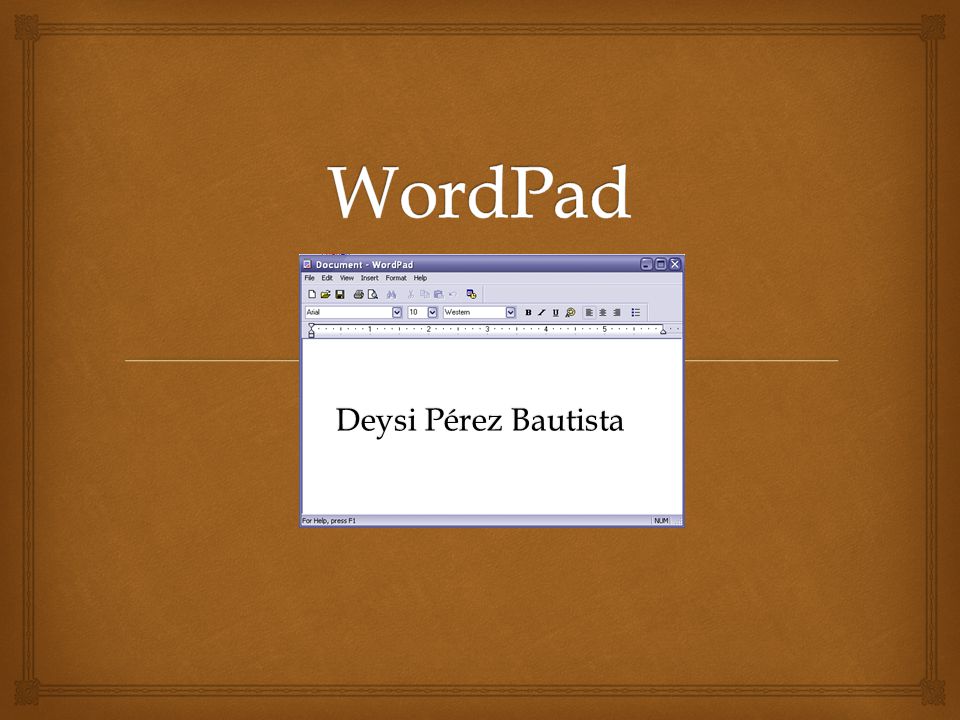960x720 pixels.
Task: Open the Insert menu
Action: (369, 278)
